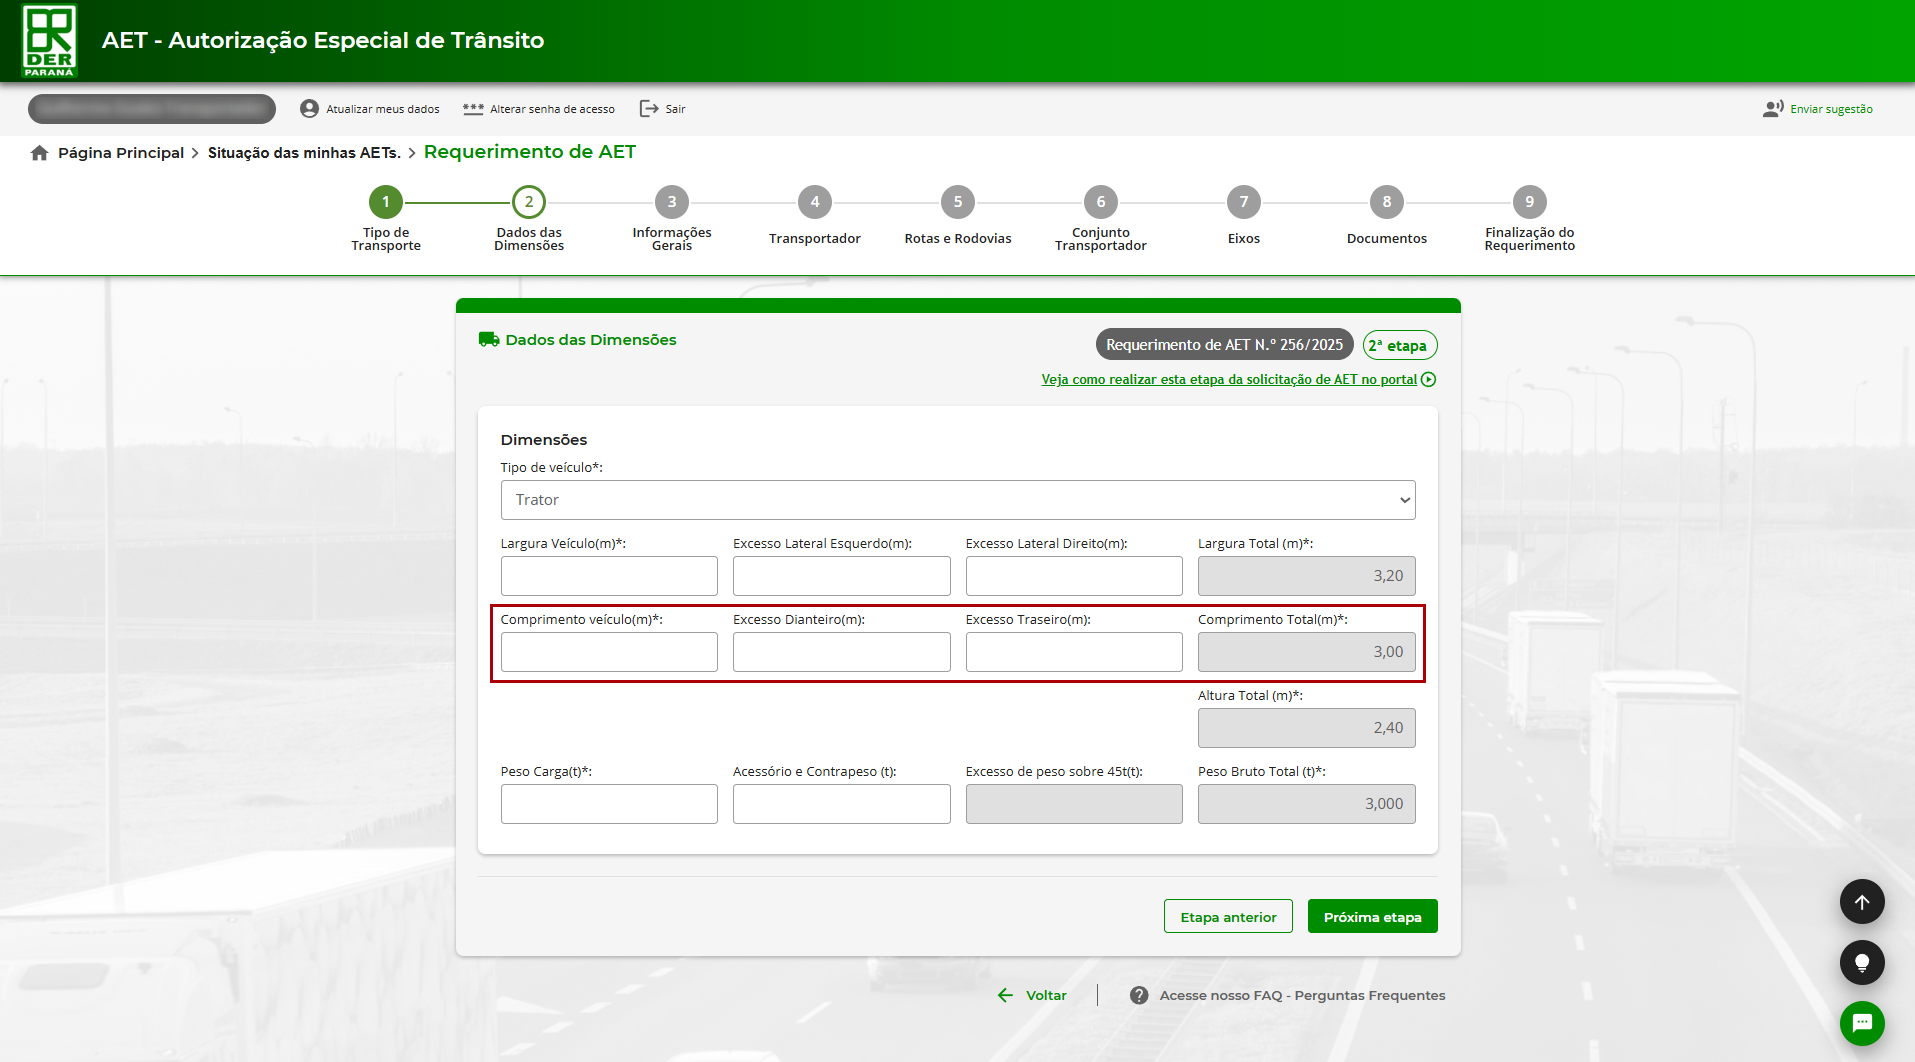
Task: Click the lightbulb tips button
Action: click(1862, 963)
